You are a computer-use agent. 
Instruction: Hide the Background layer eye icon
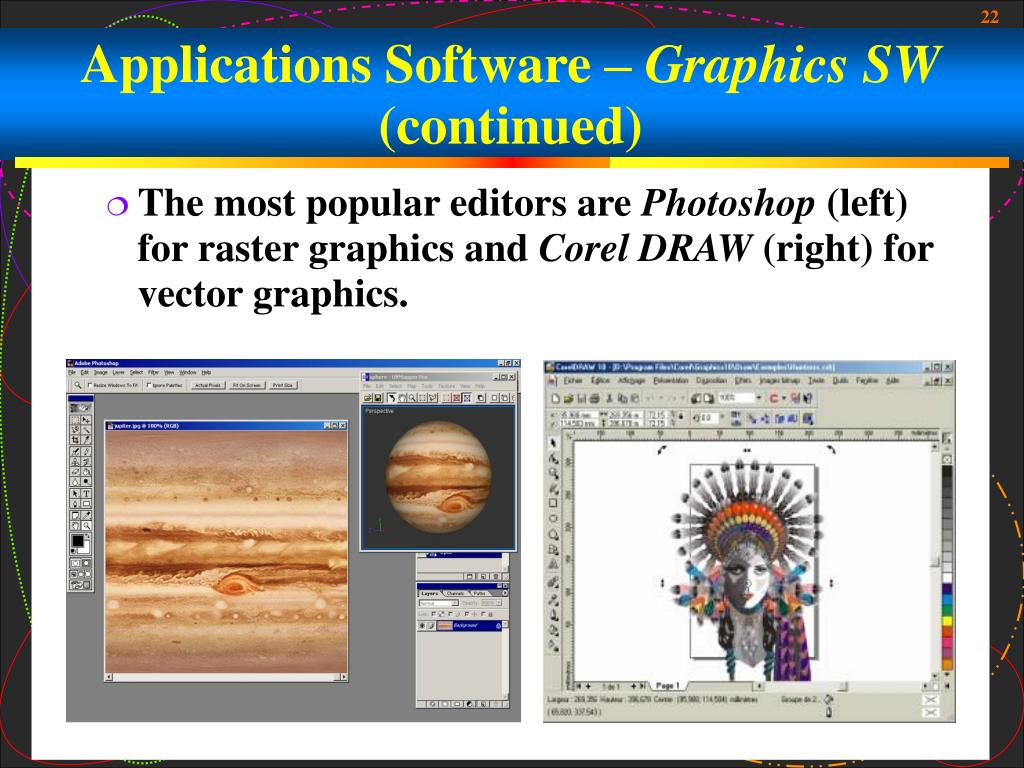[x=422, y=626]
